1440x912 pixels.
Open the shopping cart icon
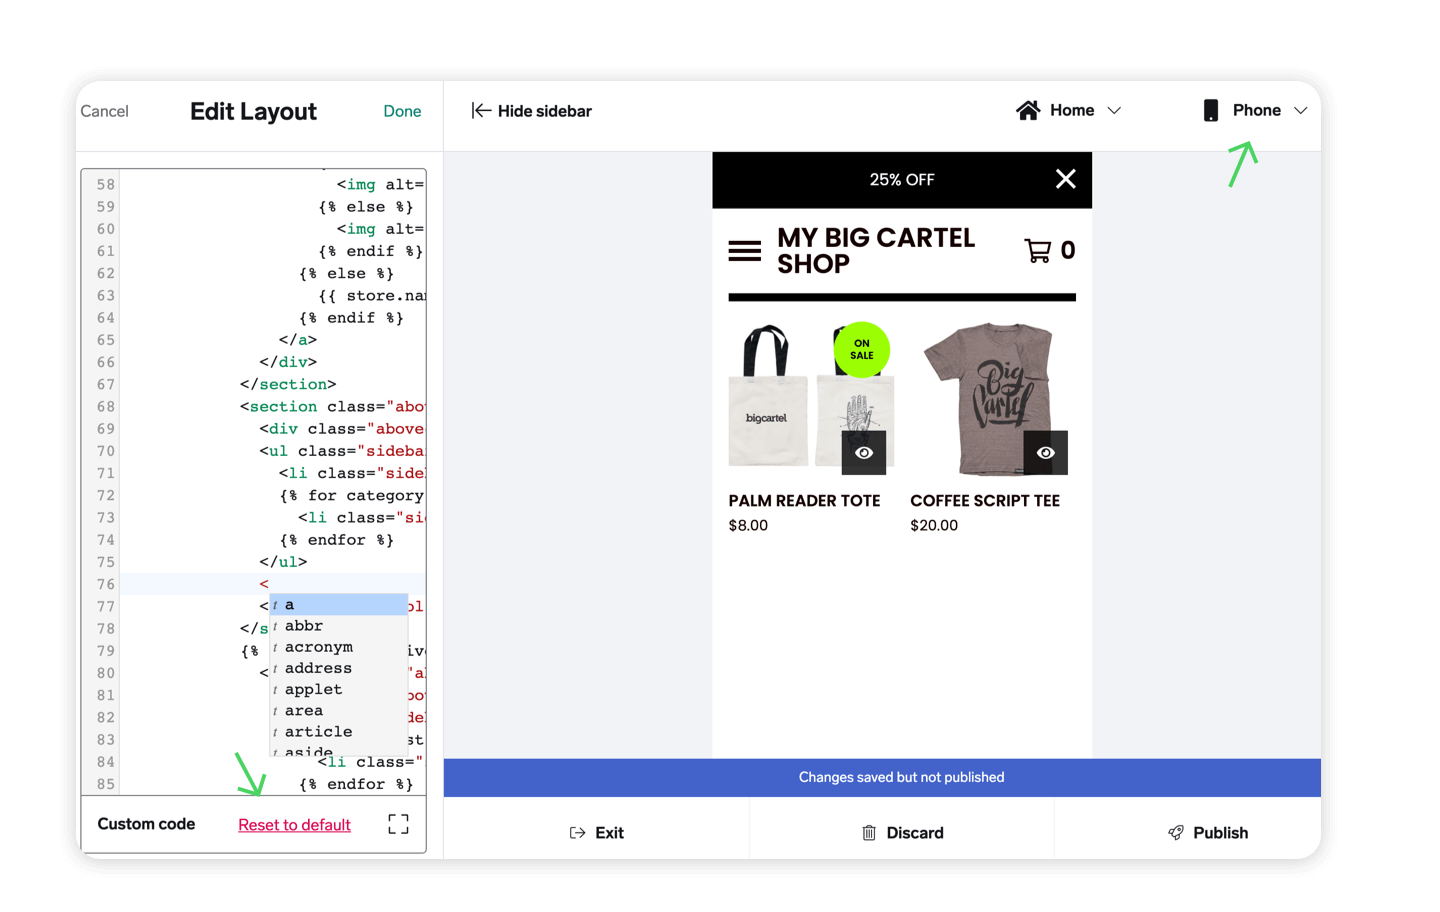tap(1038, 250)
